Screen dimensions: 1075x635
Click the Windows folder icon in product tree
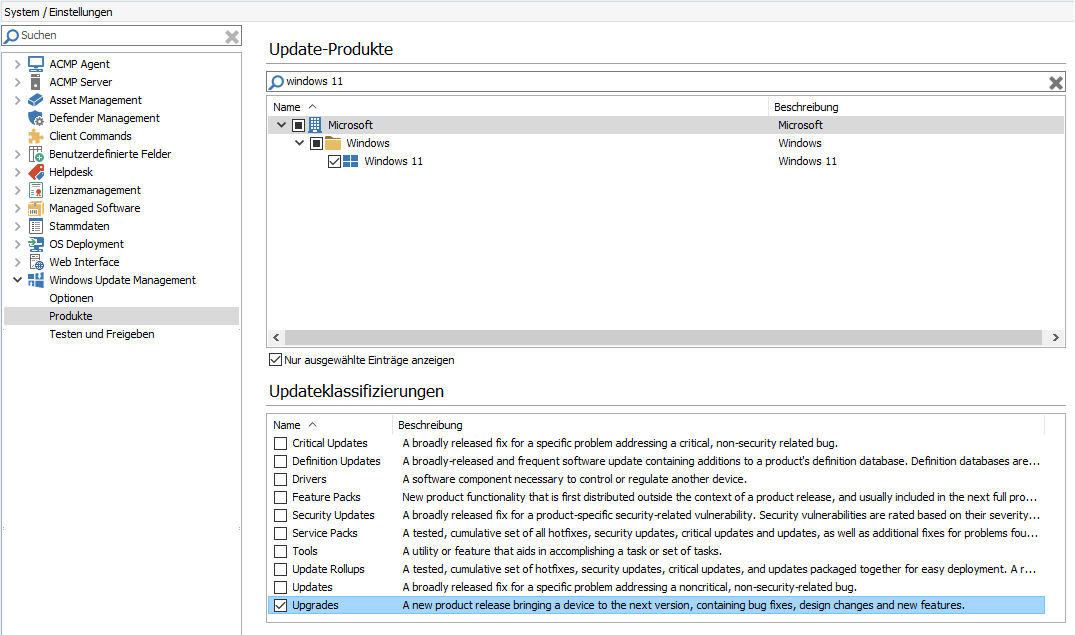pos(333,143)
